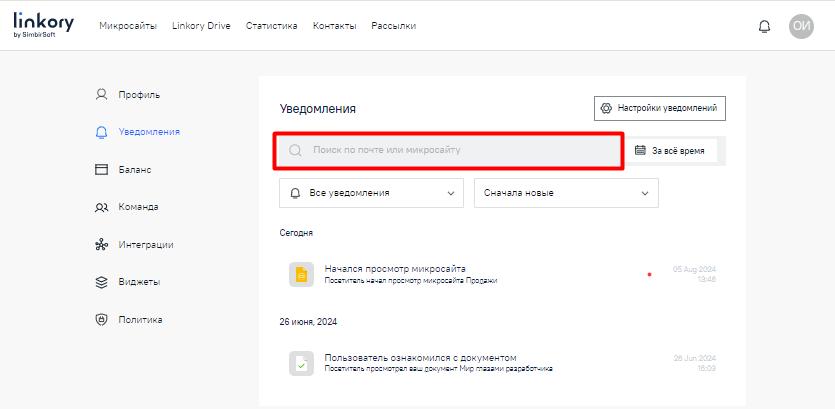Click the Сегодня group heading
The height and width of the screenshot is (409, 835).
[296, 233]
